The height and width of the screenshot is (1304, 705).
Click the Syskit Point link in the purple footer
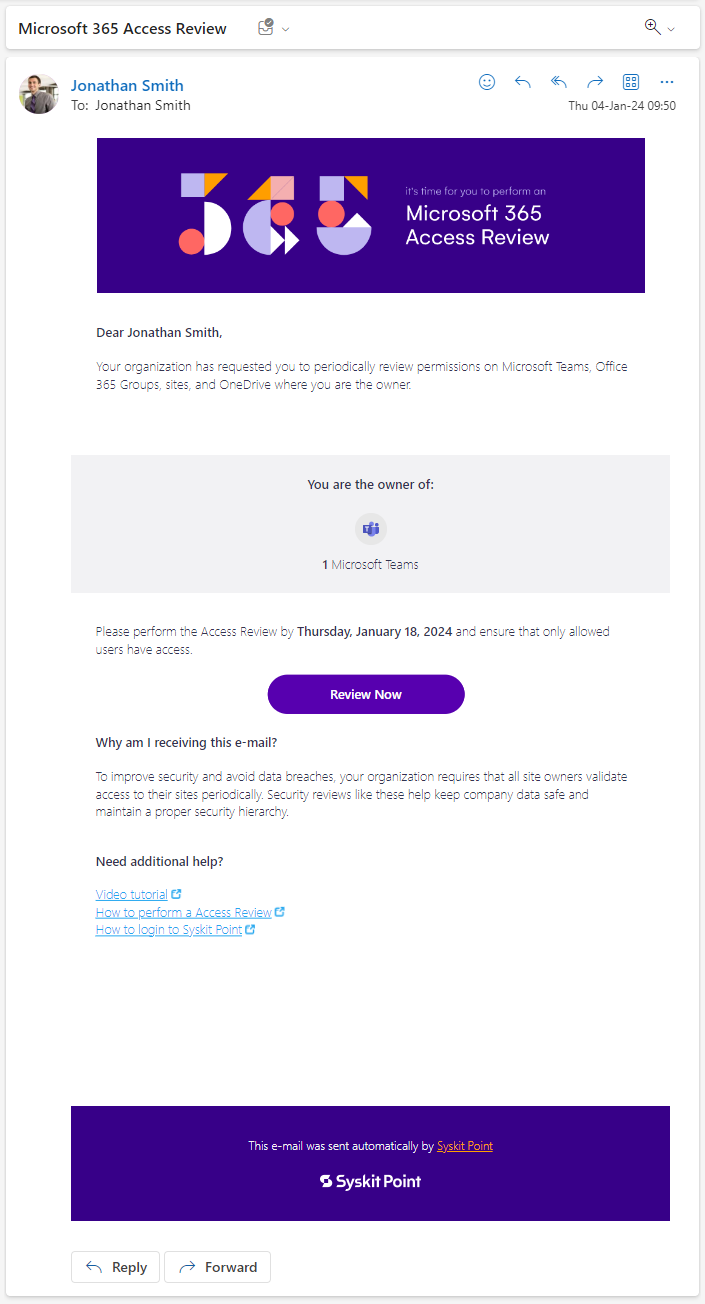coord(465,1146)
